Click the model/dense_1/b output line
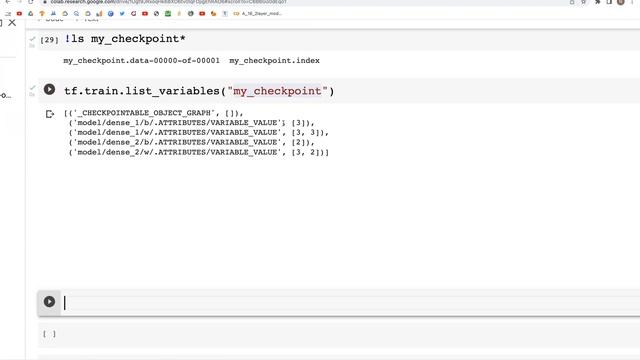The image size is (640, 360). point(192,122)
